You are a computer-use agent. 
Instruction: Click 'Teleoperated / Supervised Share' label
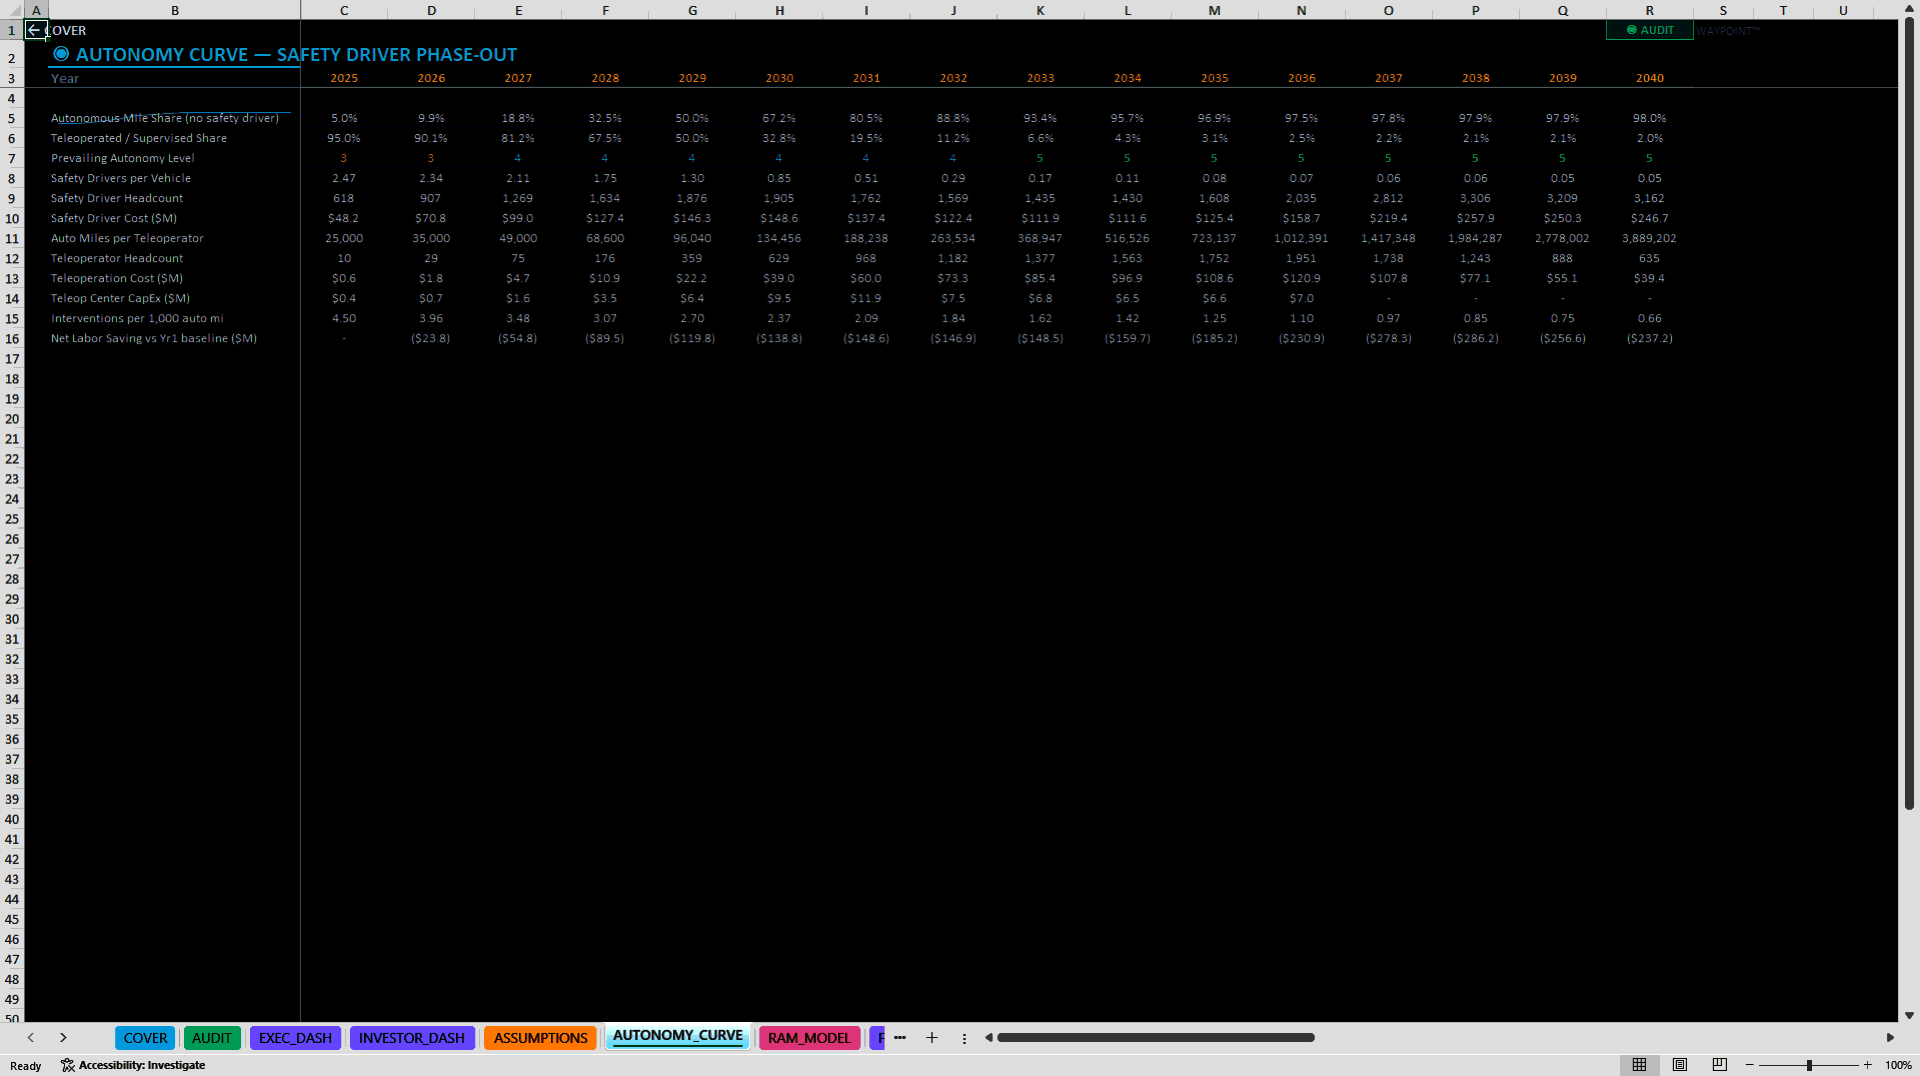click(x=139, y=138)
